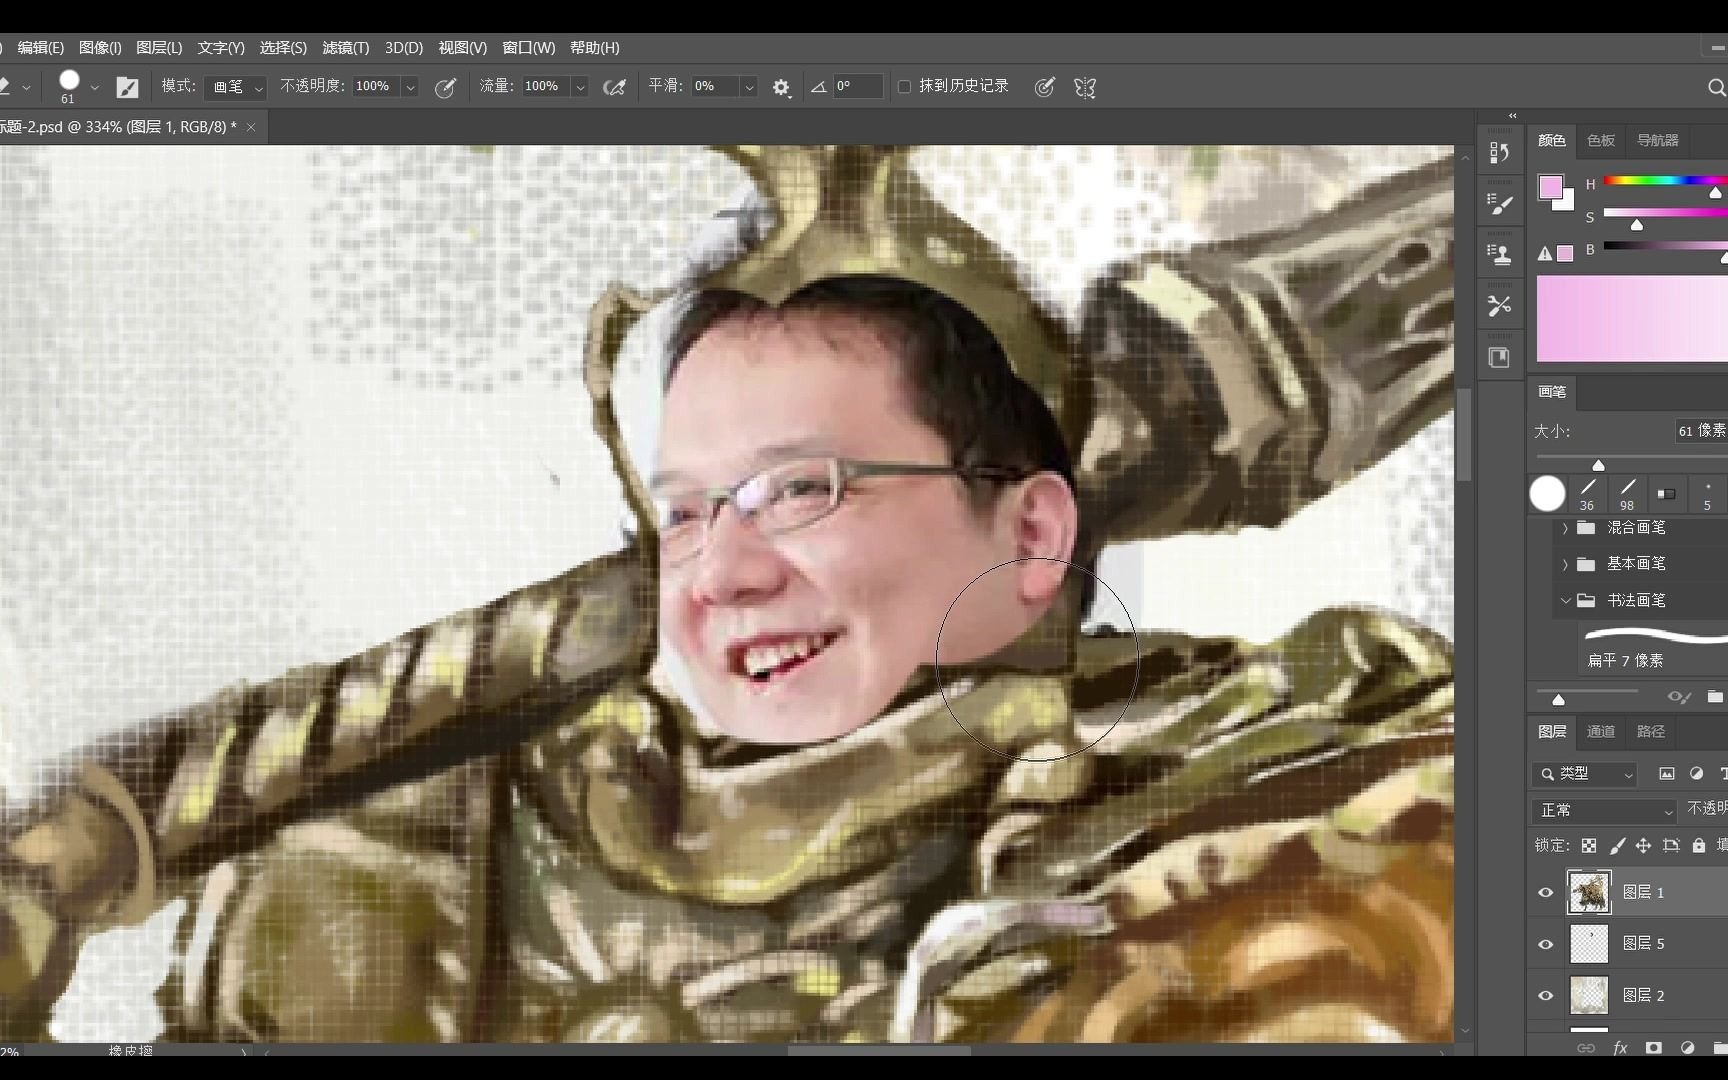Image resolution: width=1728 pixels, height=1080 pixels.
Task: Open the tool preset picker arrow
Action: tap(27, 87)
